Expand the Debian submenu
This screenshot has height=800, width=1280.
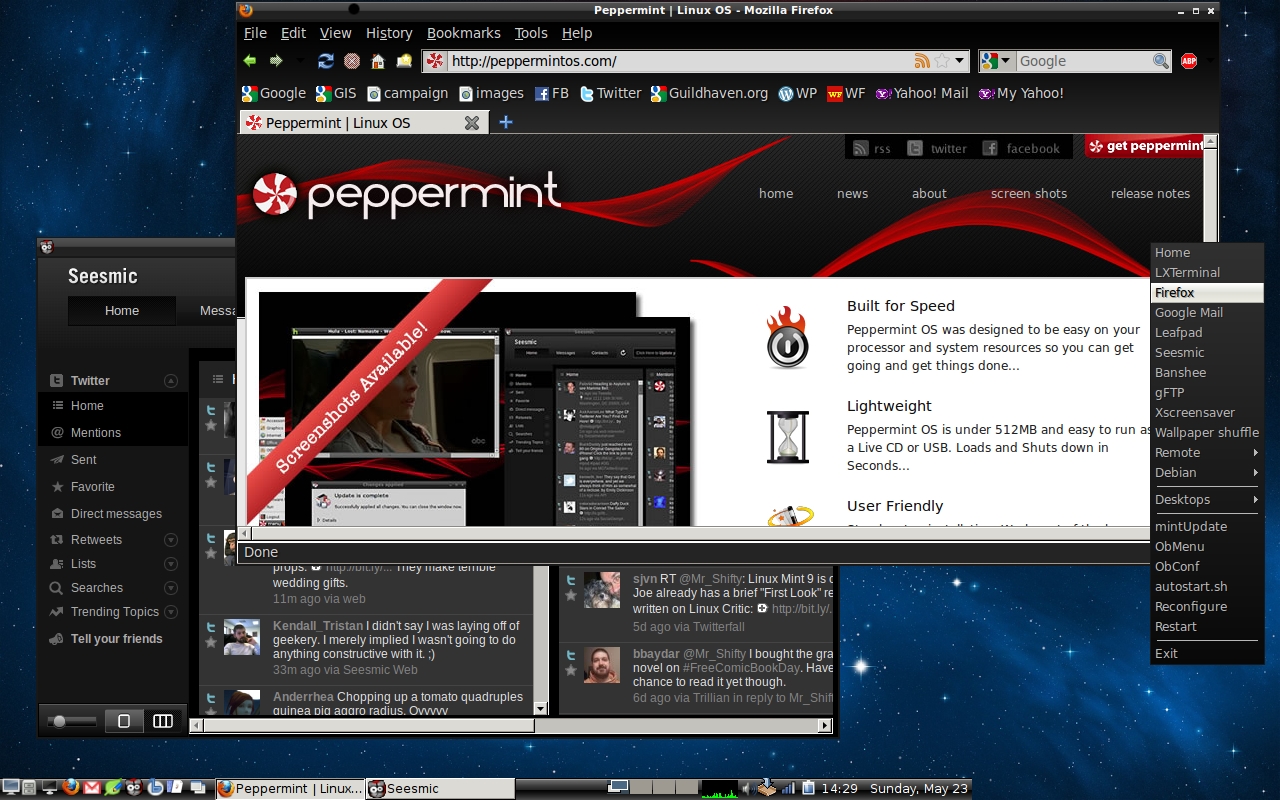1207,473
